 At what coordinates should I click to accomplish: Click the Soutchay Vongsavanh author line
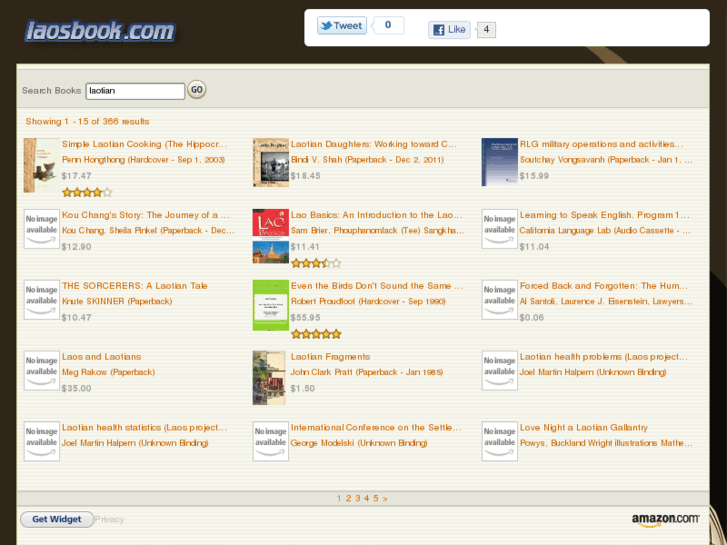click(606, 160)
